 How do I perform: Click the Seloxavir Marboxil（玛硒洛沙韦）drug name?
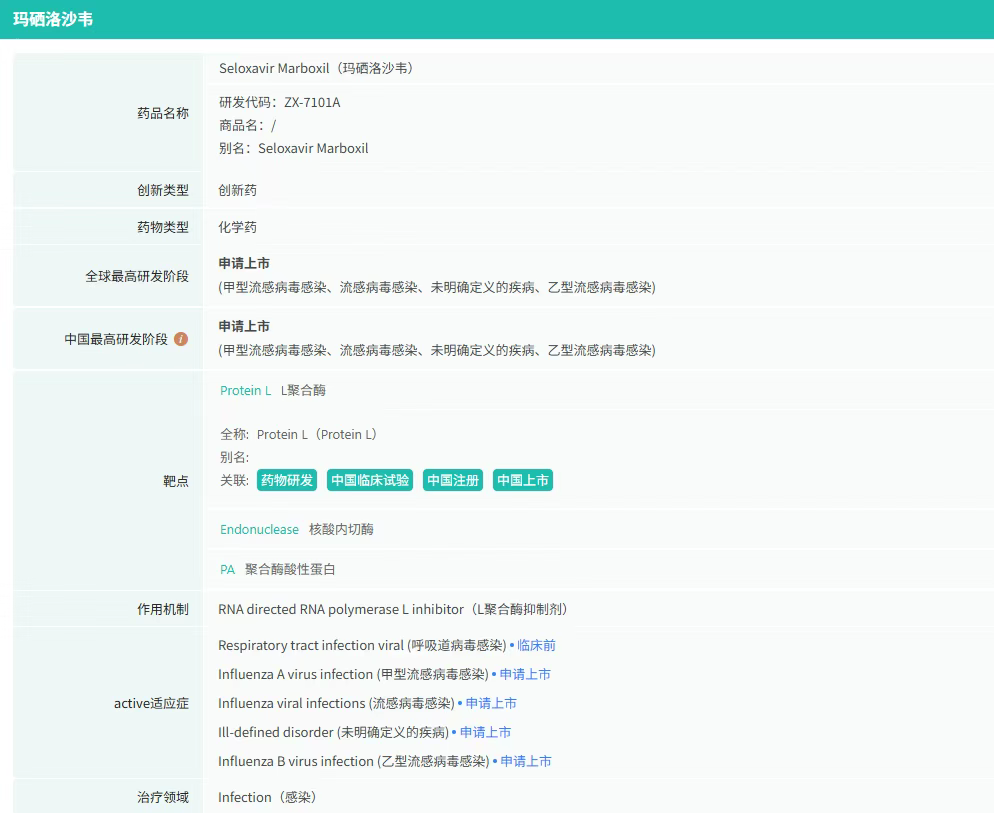[316, 69]
